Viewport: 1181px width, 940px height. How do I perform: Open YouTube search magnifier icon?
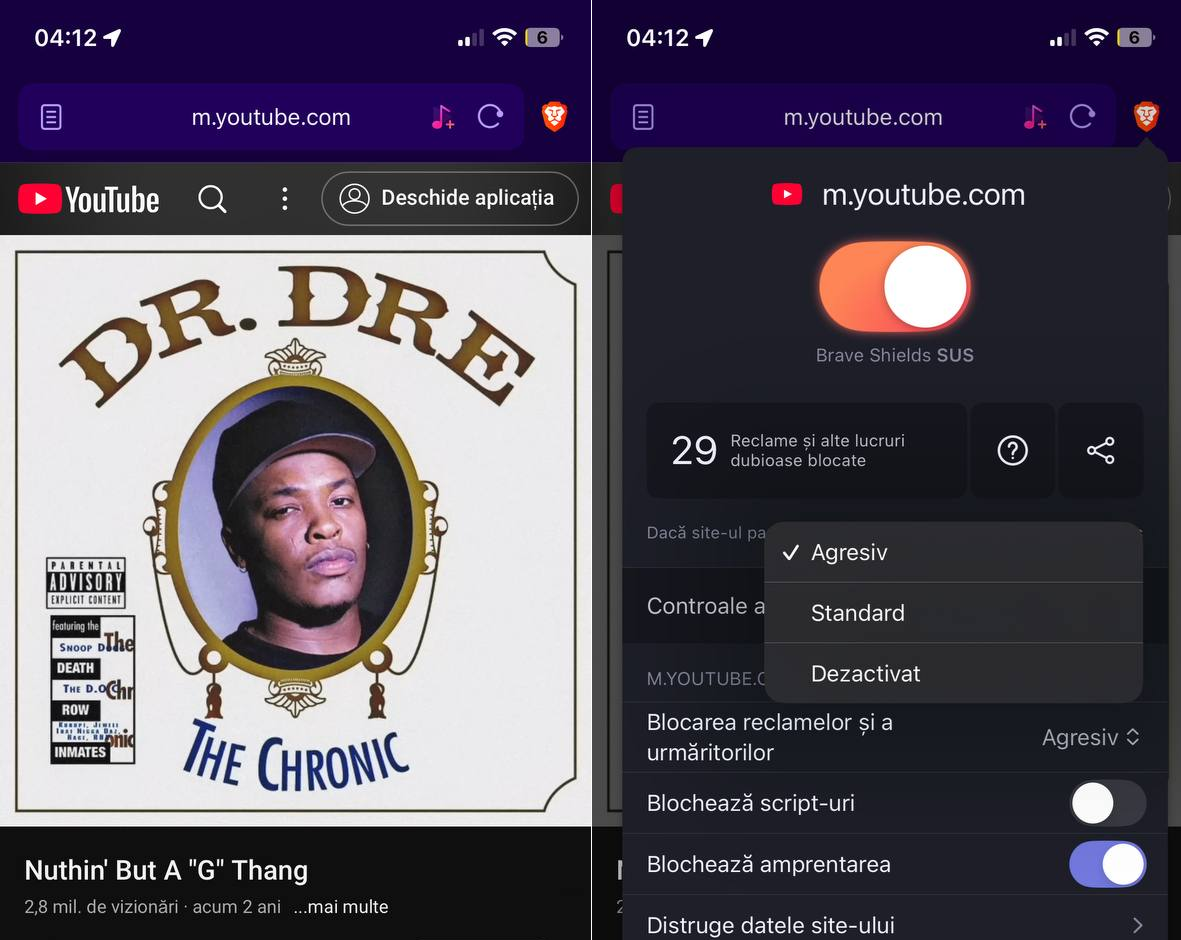point(212,199)
